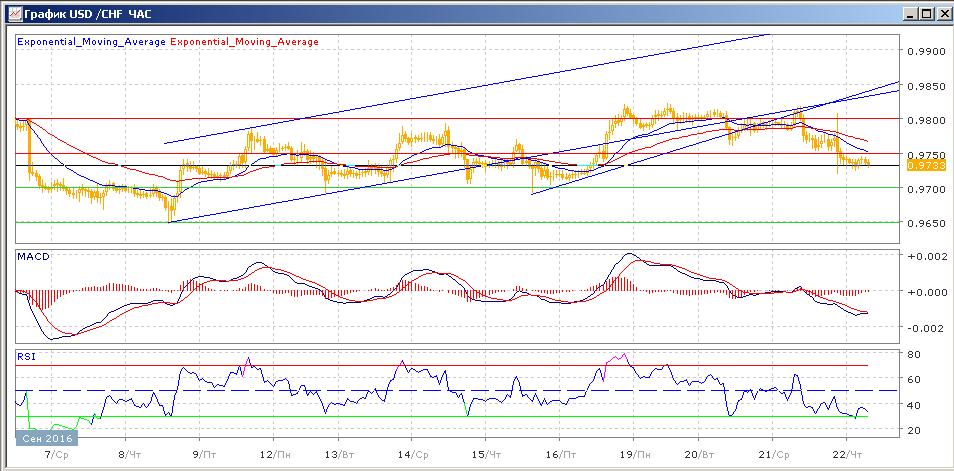Click the Сен 2016 month label
954x471 pixels.
[x=46, y=438]
